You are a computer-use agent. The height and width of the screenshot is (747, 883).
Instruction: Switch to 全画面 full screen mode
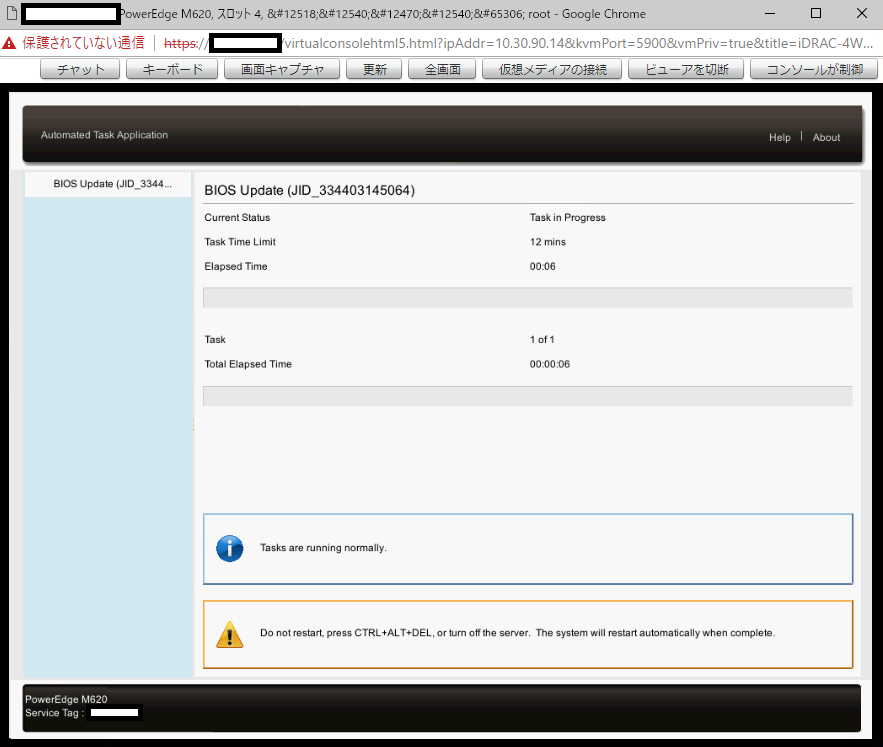[442, 69]
